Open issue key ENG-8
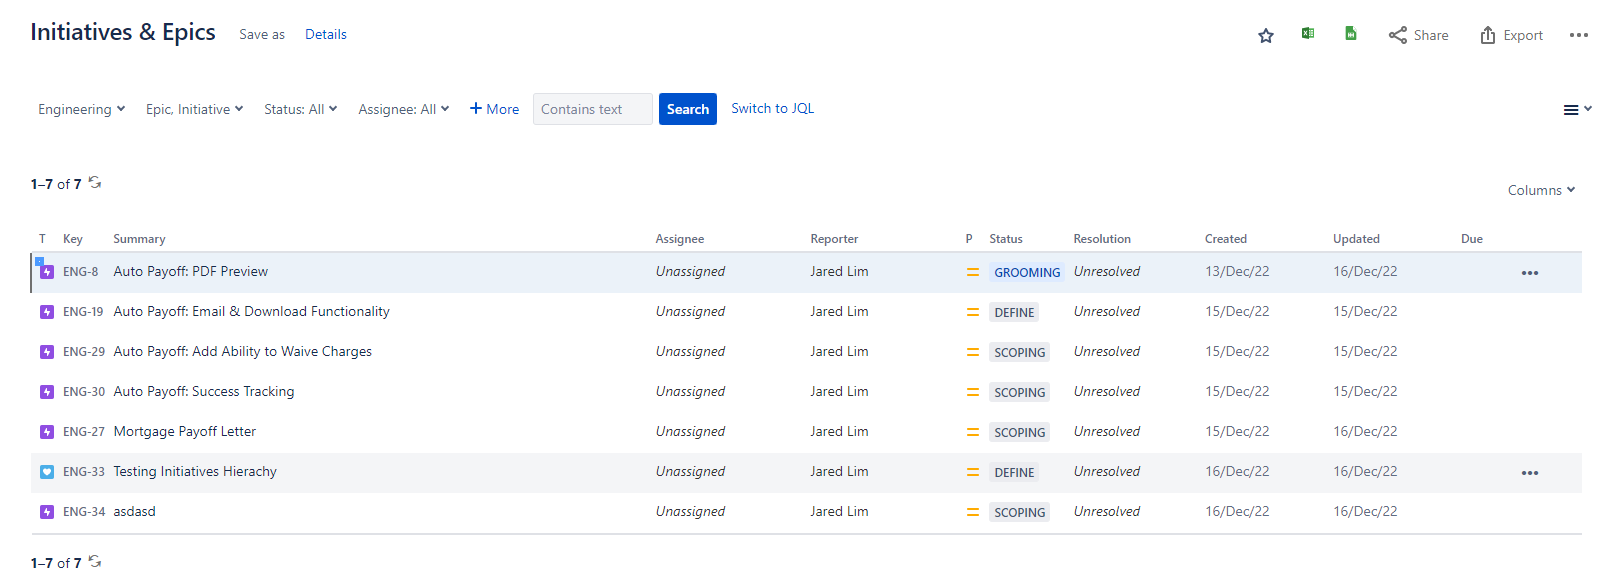1604x576 pixels. pos(81,272)
